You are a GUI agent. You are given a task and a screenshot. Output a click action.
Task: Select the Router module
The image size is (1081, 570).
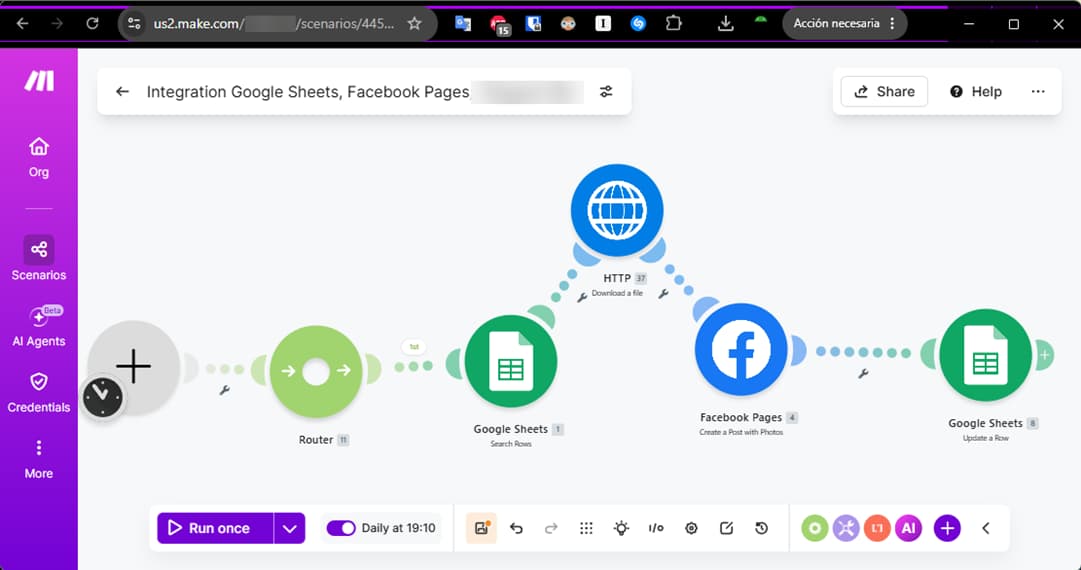[316, 371]
